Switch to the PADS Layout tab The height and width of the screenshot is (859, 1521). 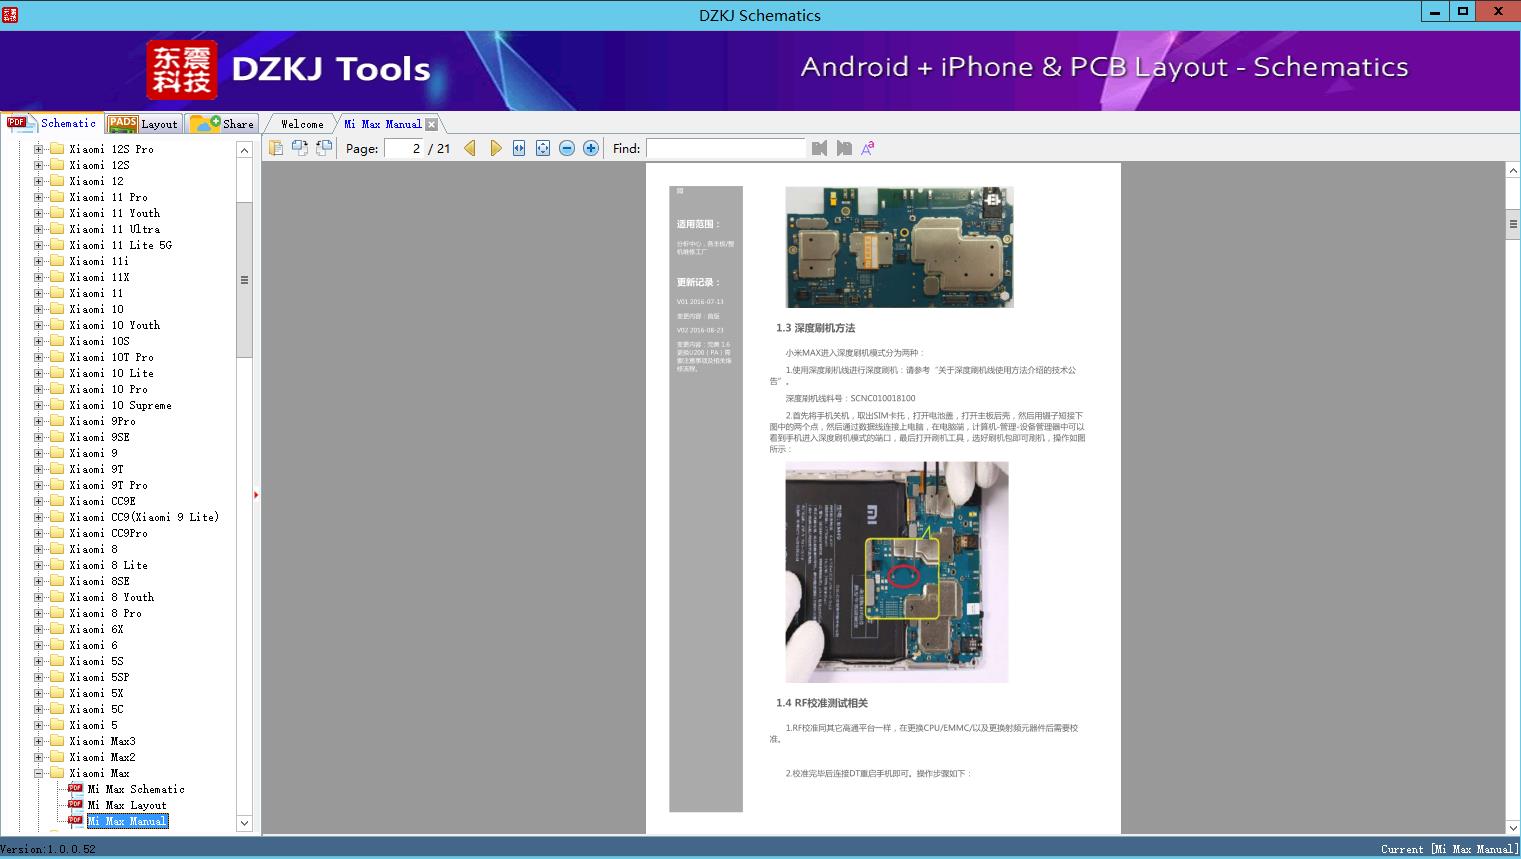point(143,124)
